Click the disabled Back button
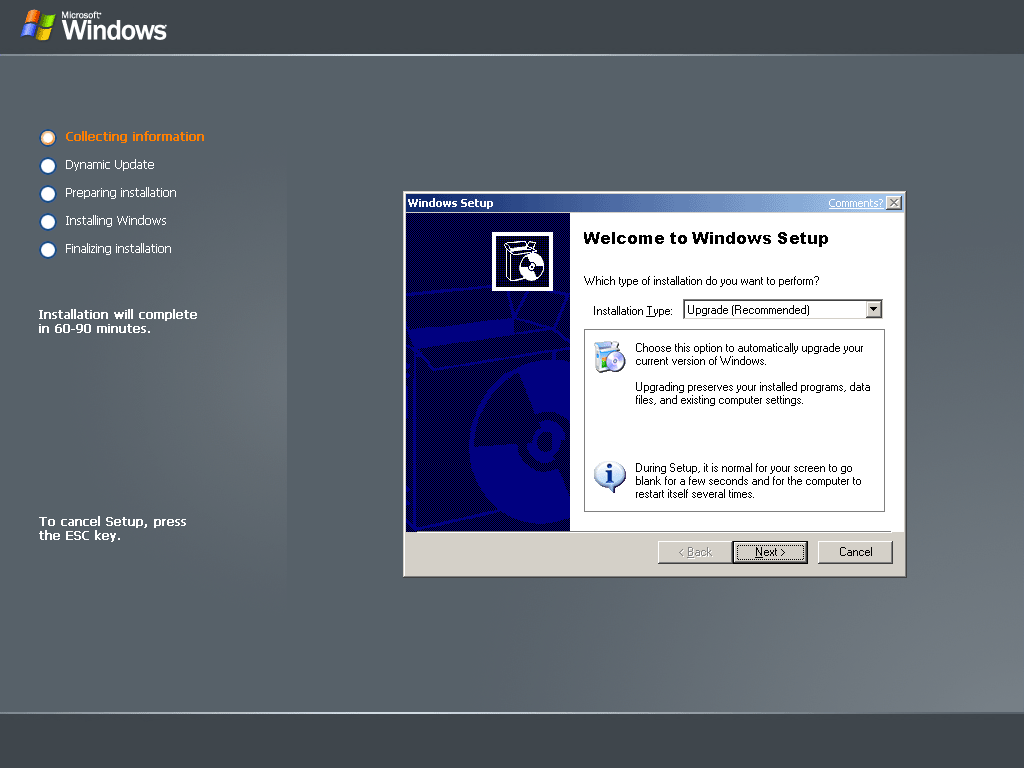 (695, 552)
